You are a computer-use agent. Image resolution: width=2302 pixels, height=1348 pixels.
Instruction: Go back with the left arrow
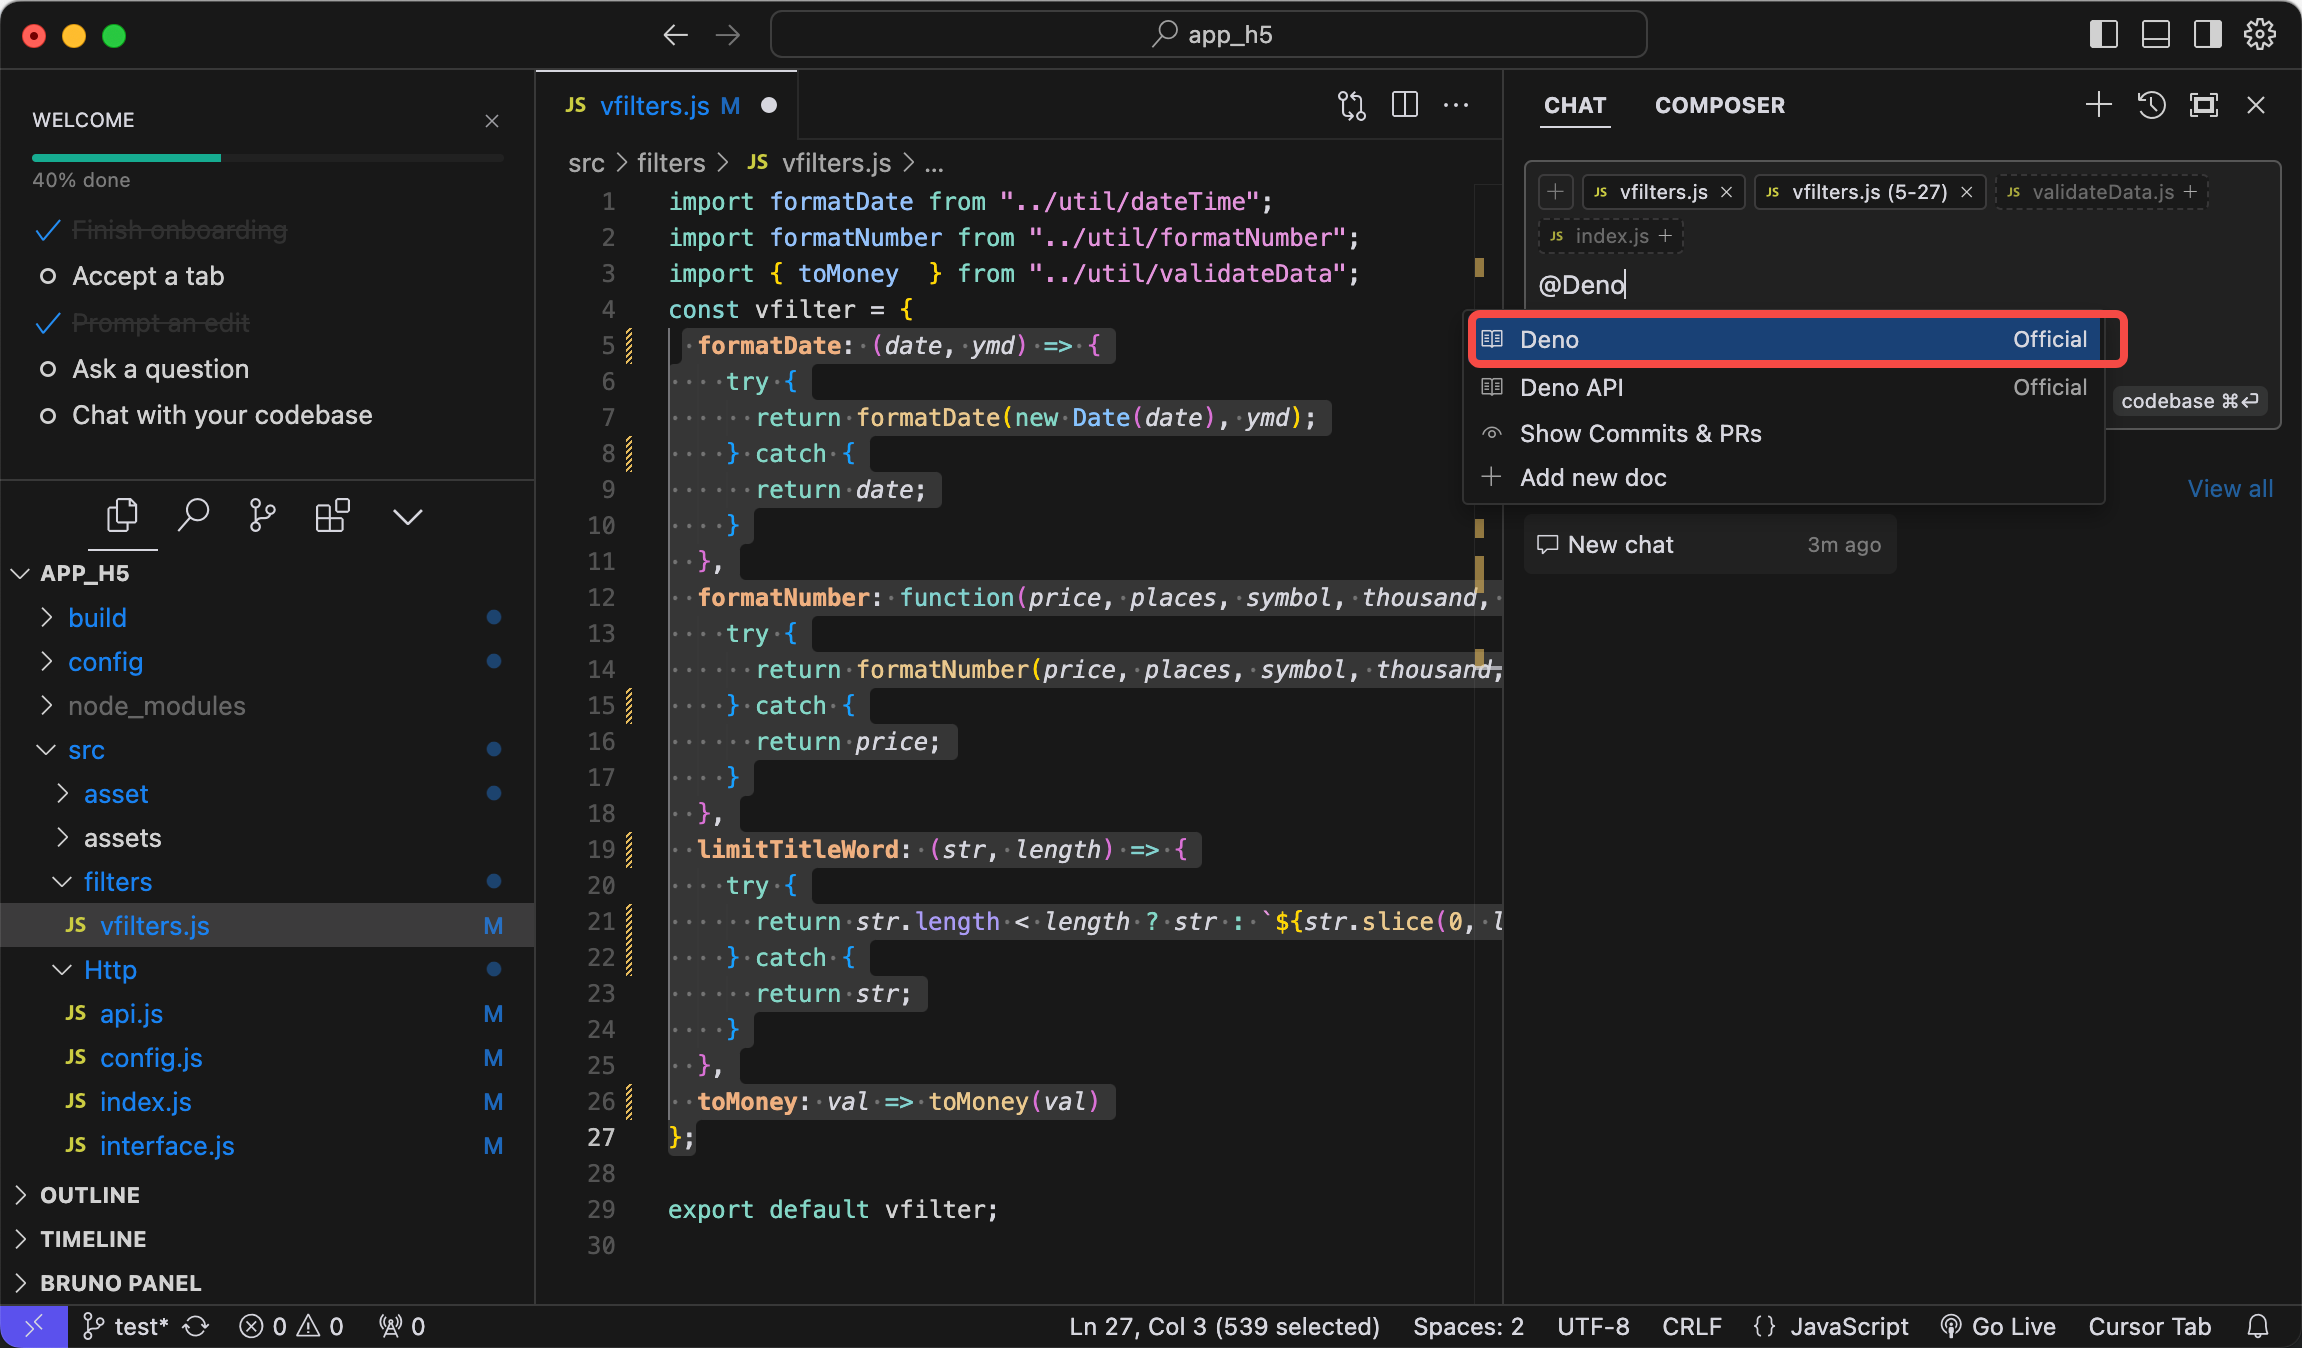pyautogui.click(x=676, y=35)
